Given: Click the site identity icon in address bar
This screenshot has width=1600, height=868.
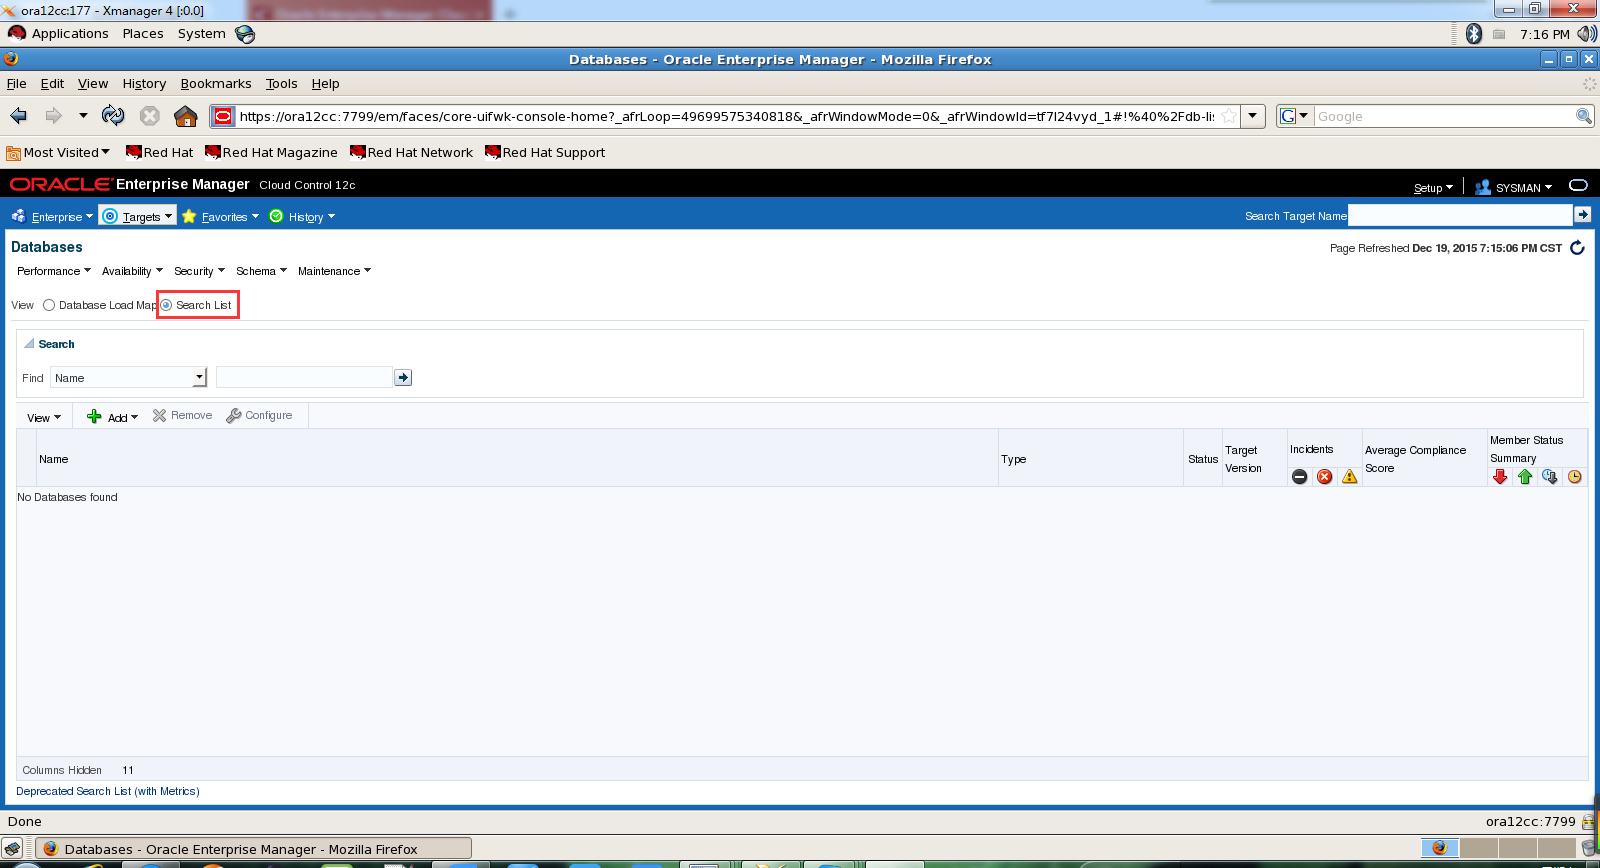Looking at the screenshot, I should tap(223, 116).
